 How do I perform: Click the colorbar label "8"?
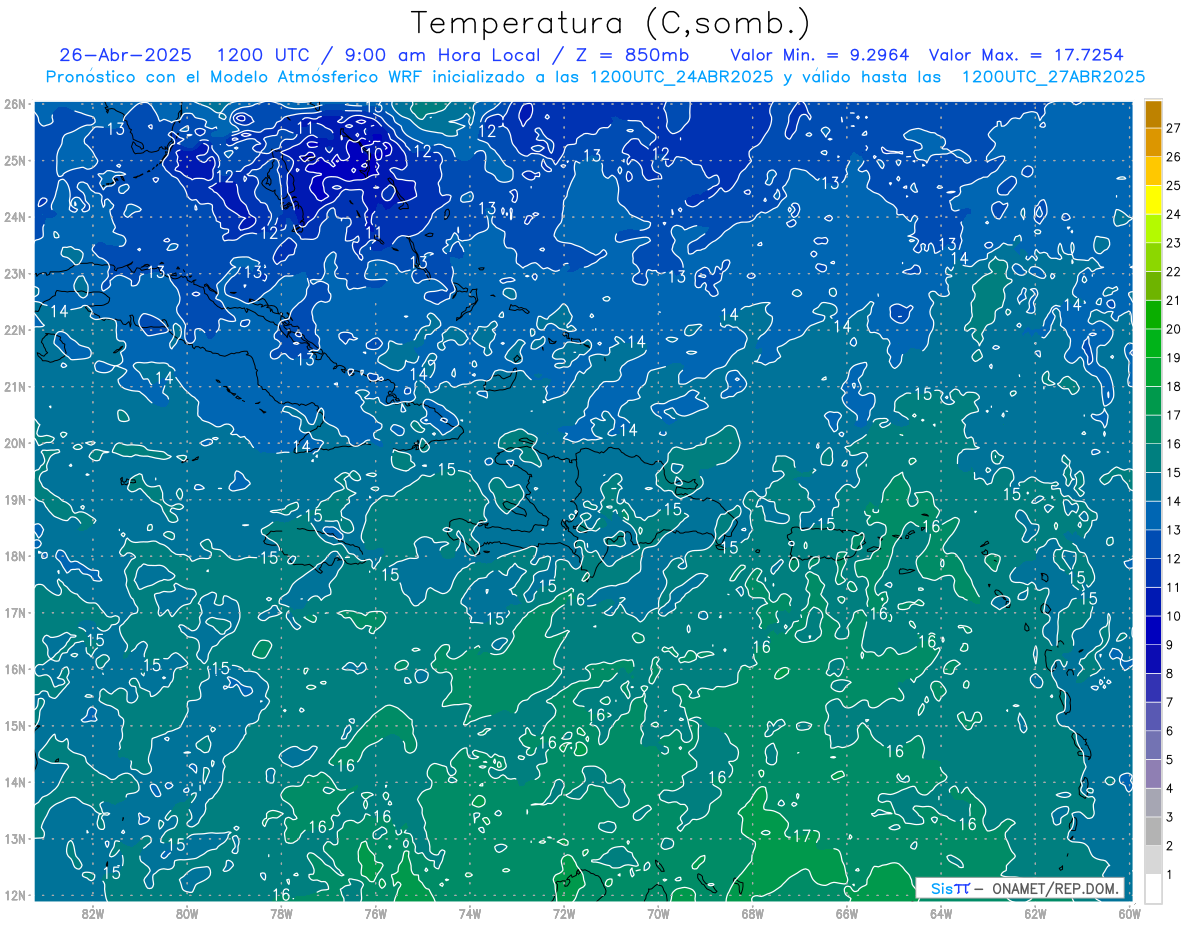point(1170,674)
